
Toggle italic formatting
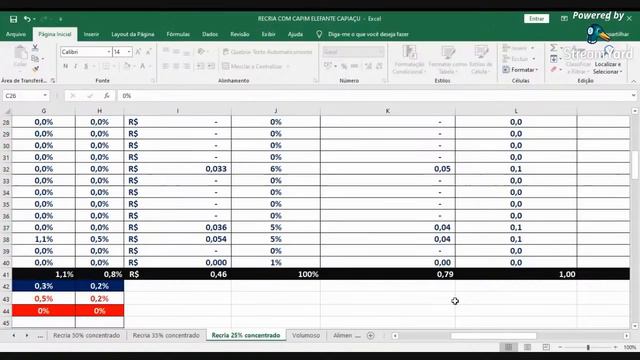click(76, 66)
